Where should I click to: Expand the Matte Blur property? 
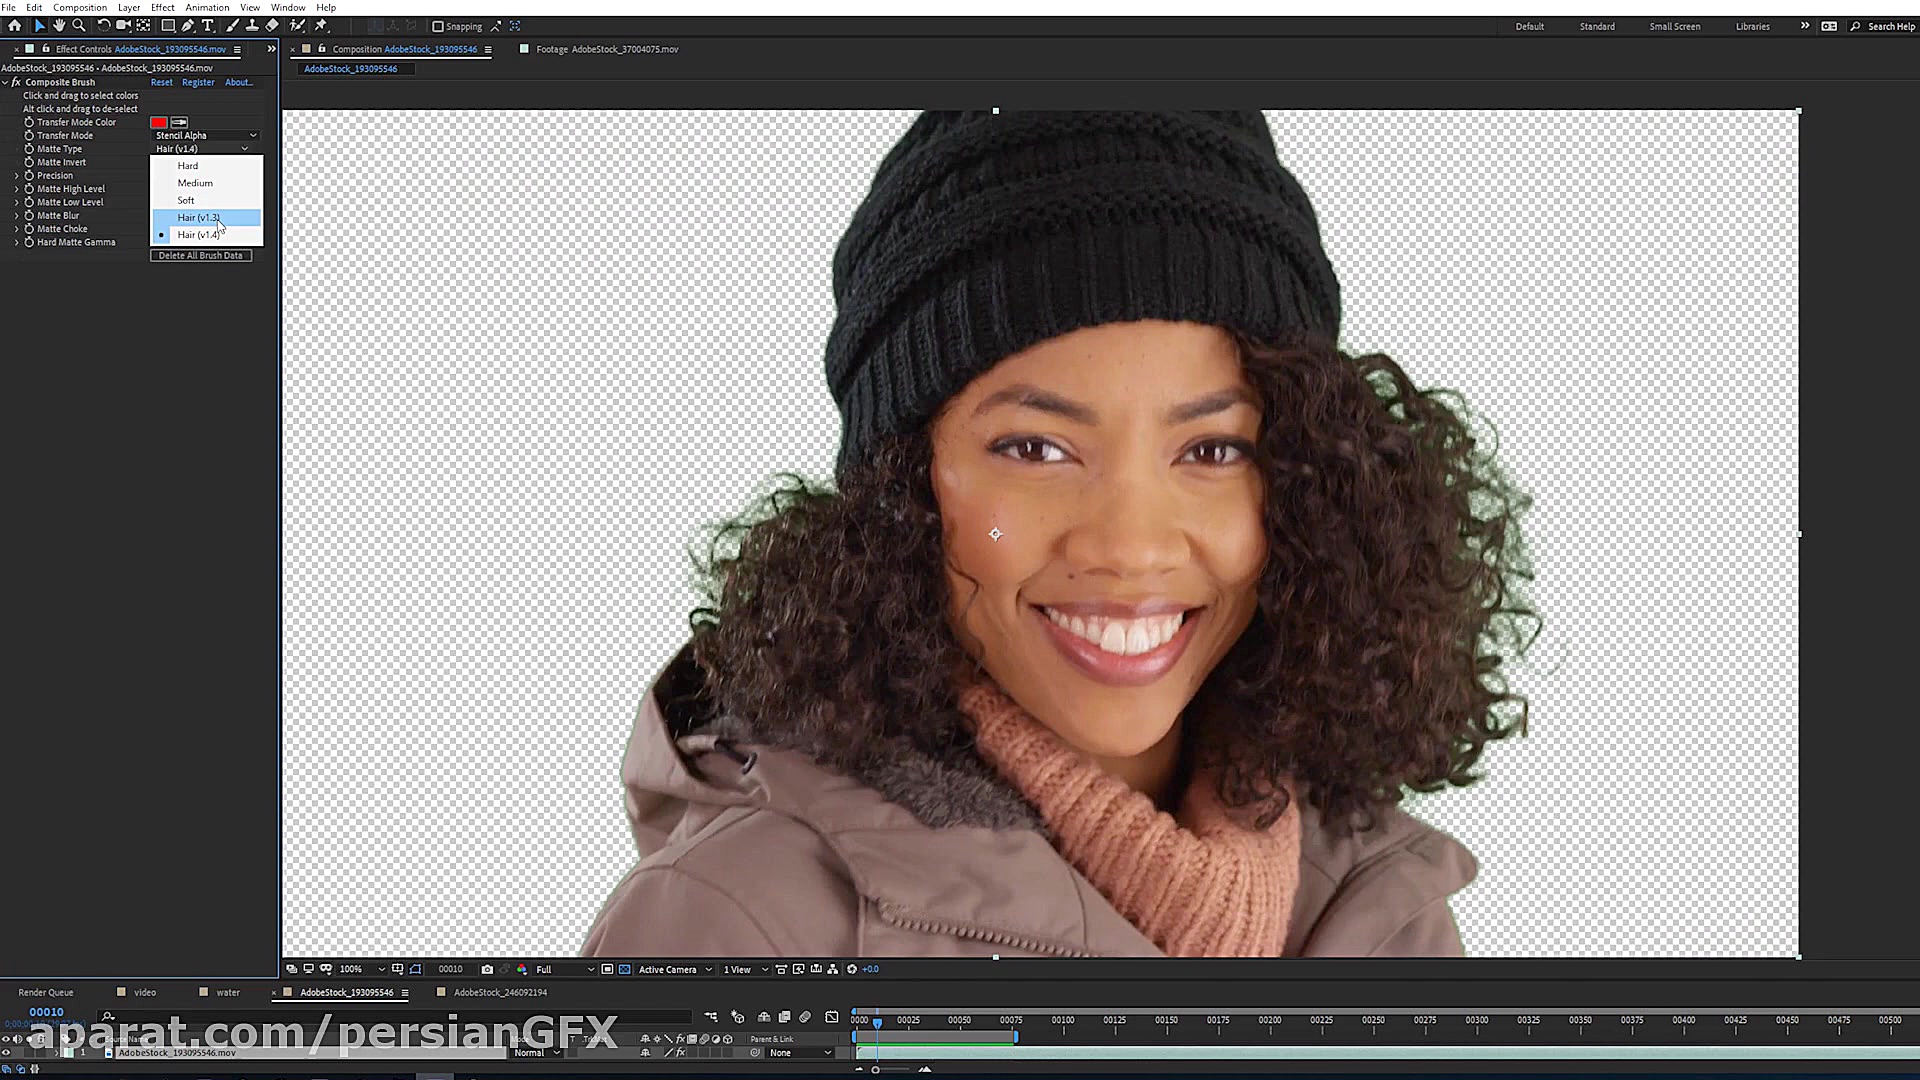(17, 215)
